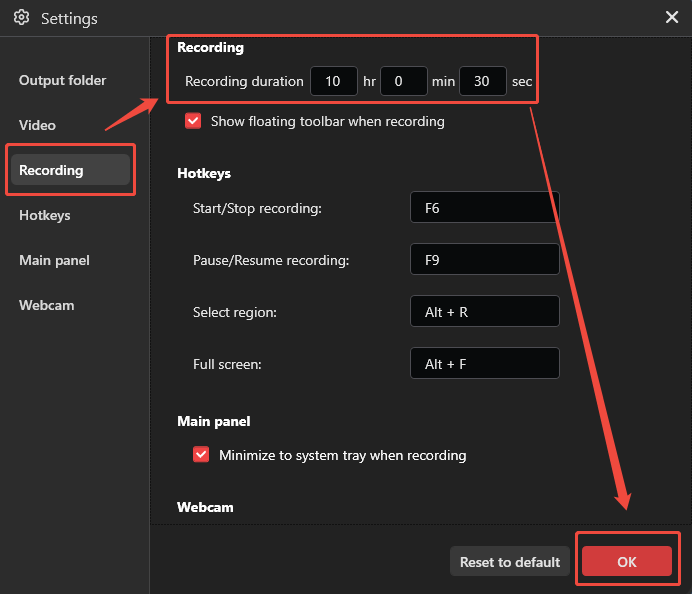Select the Recording section in sidebar
The image size is (692, 594).
point(71,170)
